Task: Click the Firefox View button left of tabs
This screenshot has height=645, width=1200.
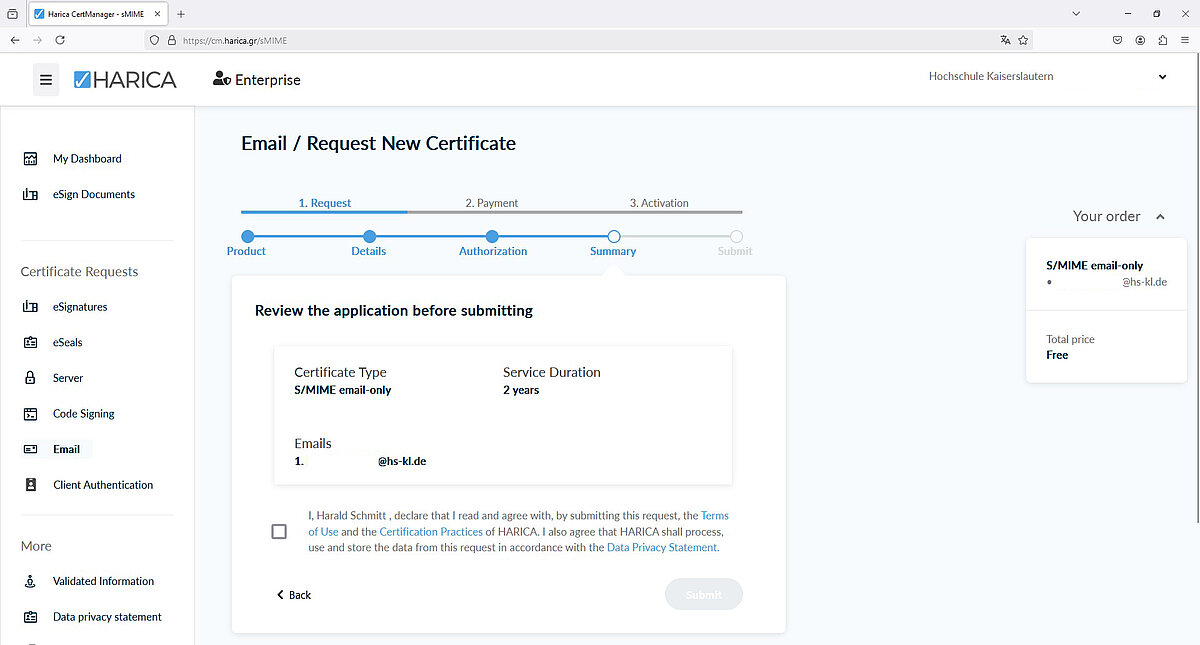Action: click(12, 14)
